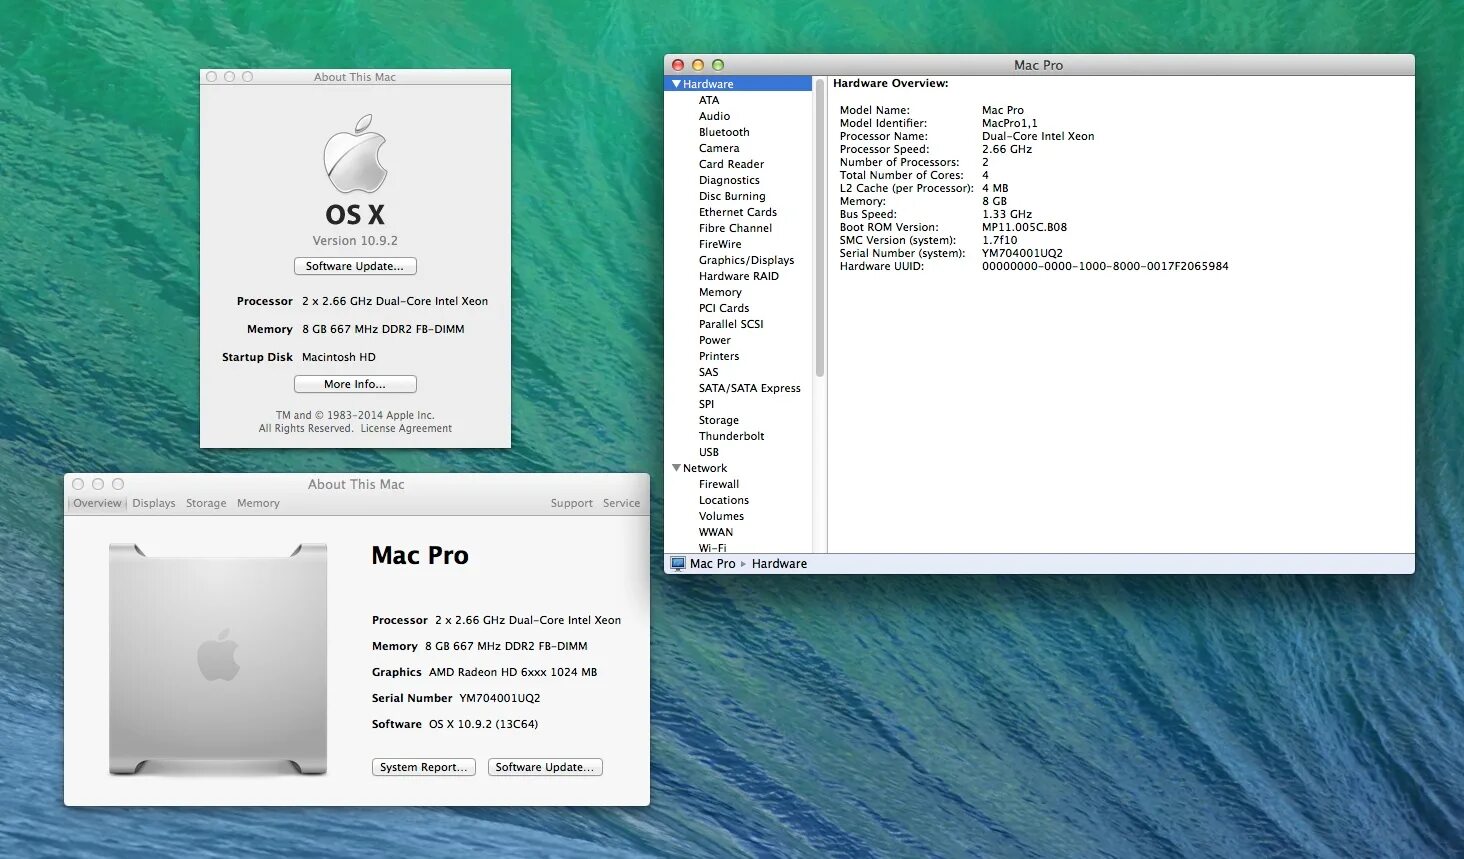Click the Boot ROM Version MP11.005C.B08
Image resolution: width=1464 pixels, height=859 pixels.
pos(1024,227)
